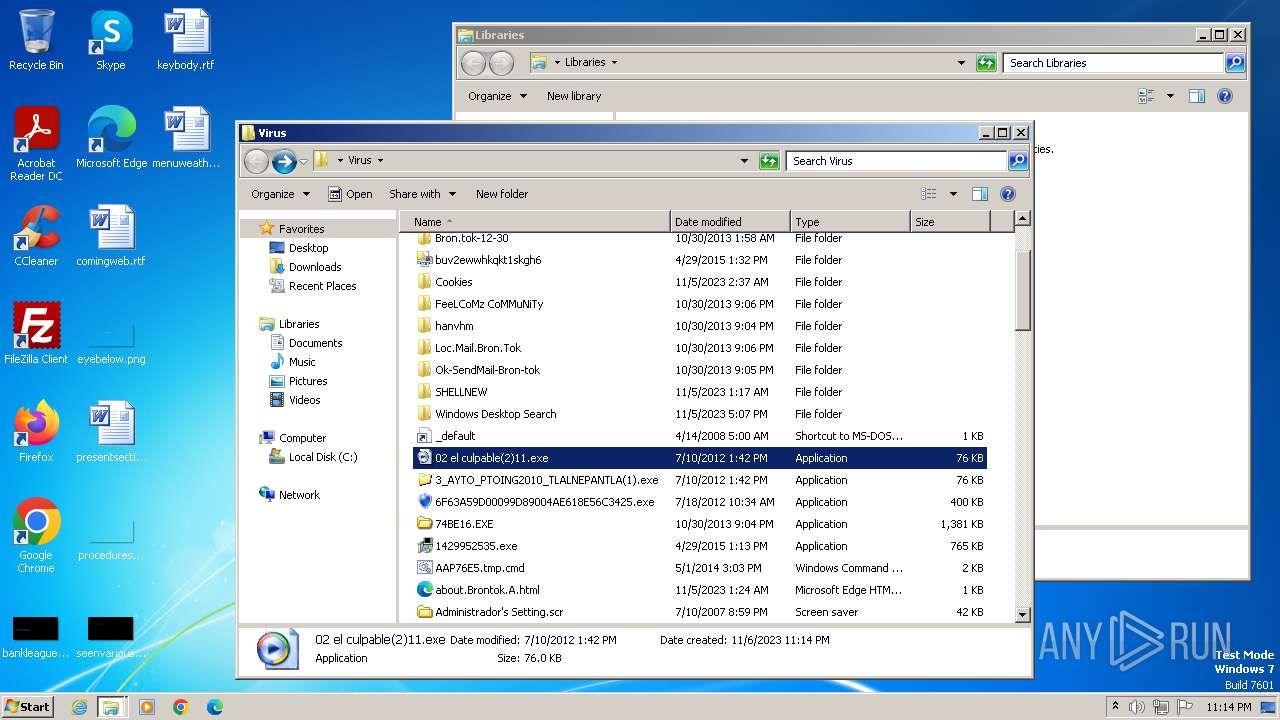Click Back button in Virus window

pyautogui.click(x=257, y=161)
